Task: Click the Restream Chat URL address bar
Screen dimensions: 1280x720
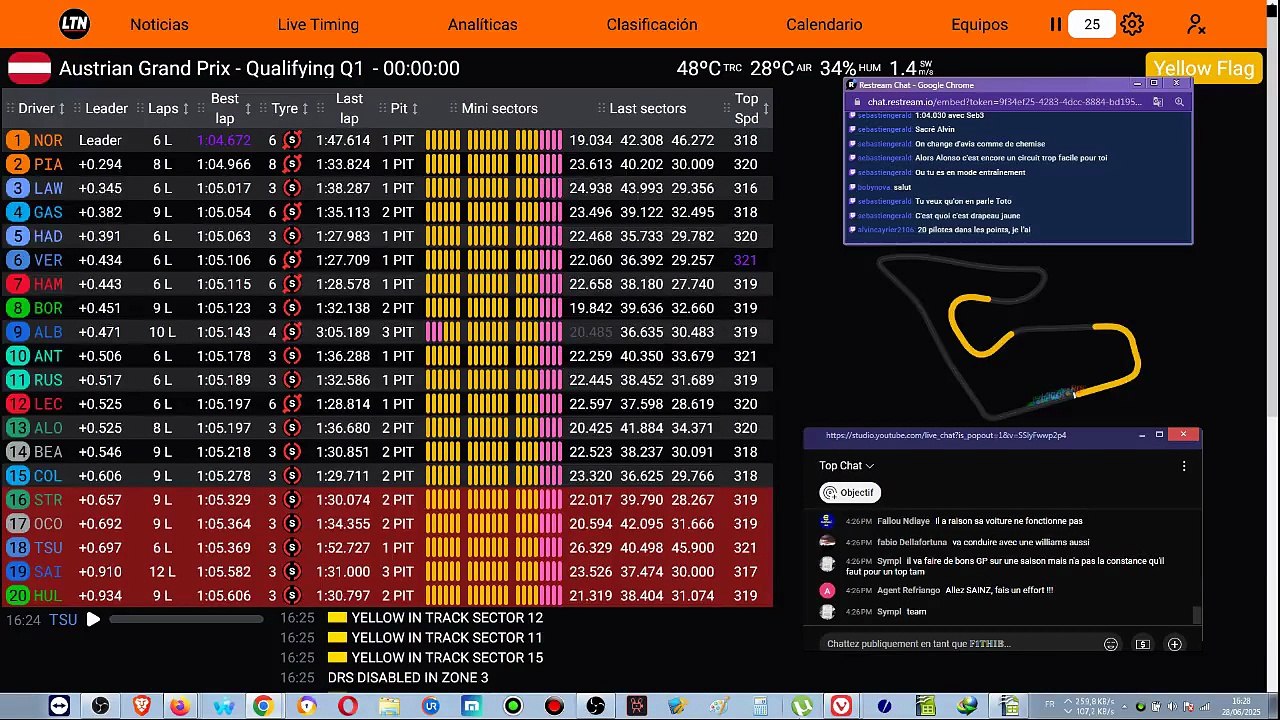Action: point(1005,102)
